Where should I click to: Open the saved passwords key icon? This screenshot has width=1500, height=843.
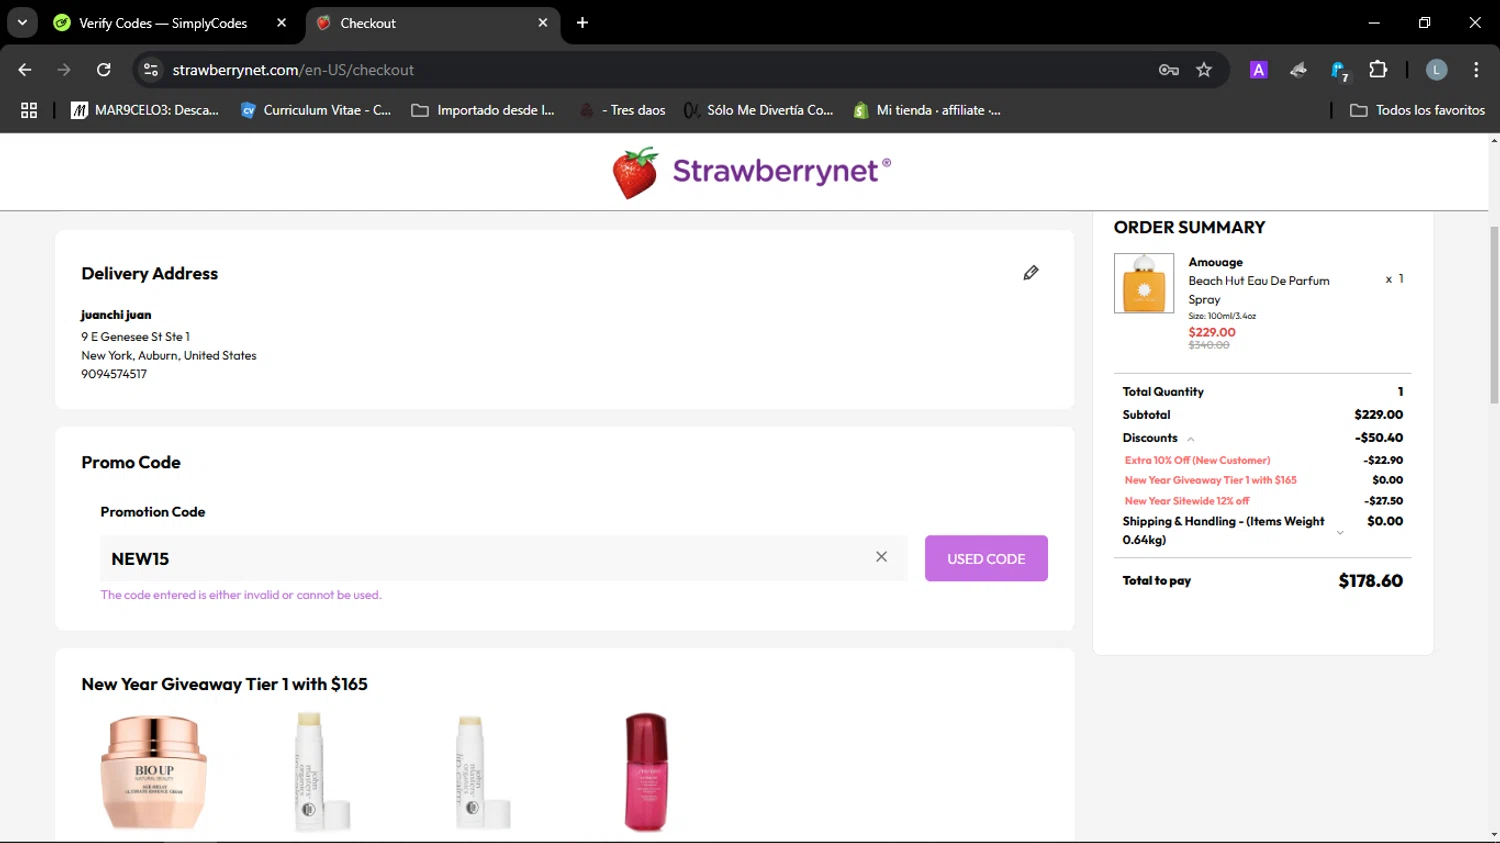(x=1169, y=70)
